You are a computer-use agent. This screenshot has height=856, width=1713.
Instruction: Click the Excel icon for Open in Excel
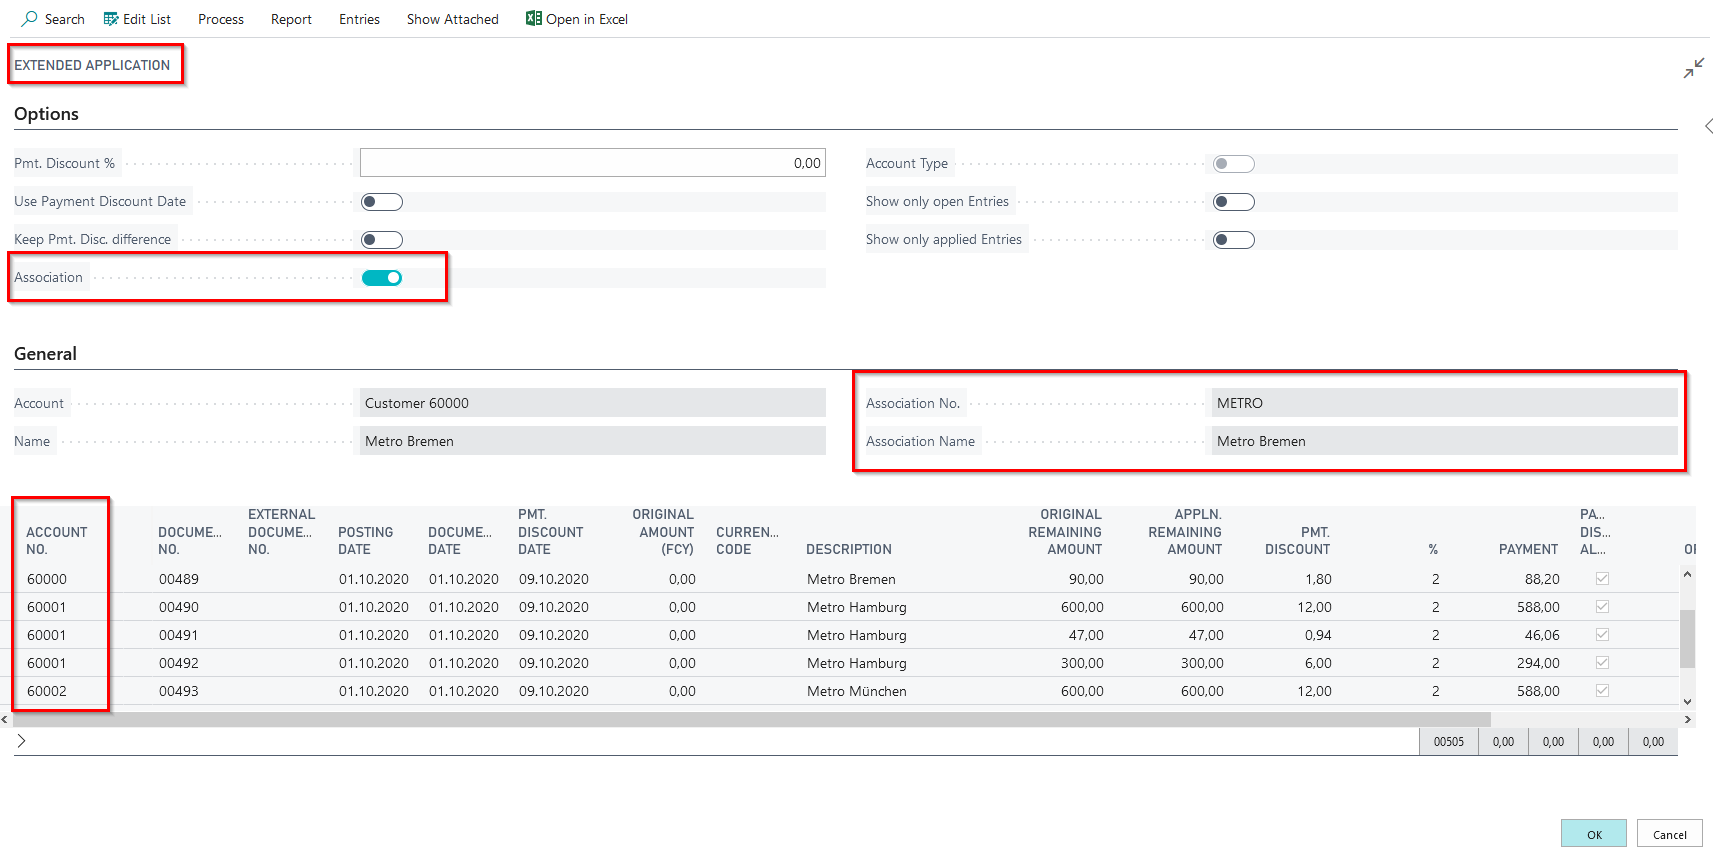tap(534, 19)
